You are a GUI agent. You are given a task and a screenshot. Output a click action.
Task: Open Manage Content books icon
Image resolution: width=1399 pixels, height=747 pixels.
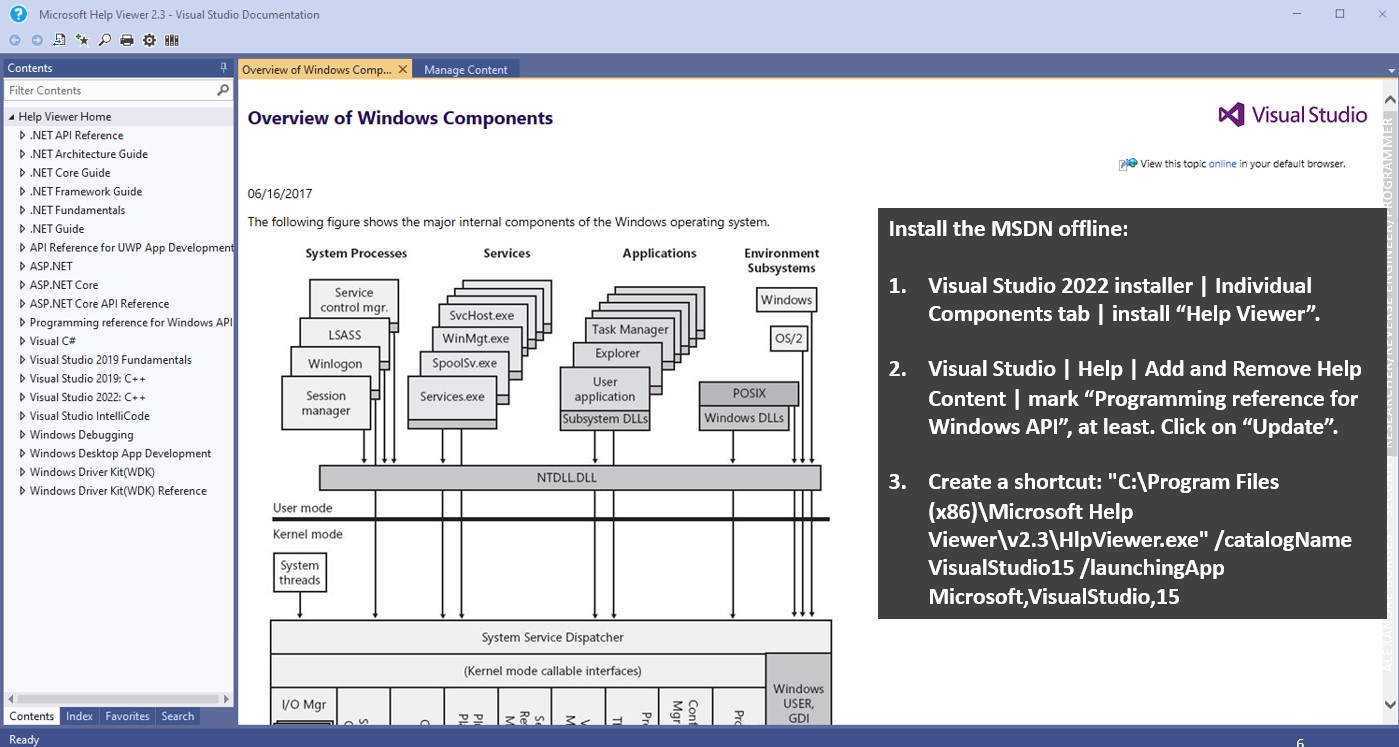coord(172,40)
